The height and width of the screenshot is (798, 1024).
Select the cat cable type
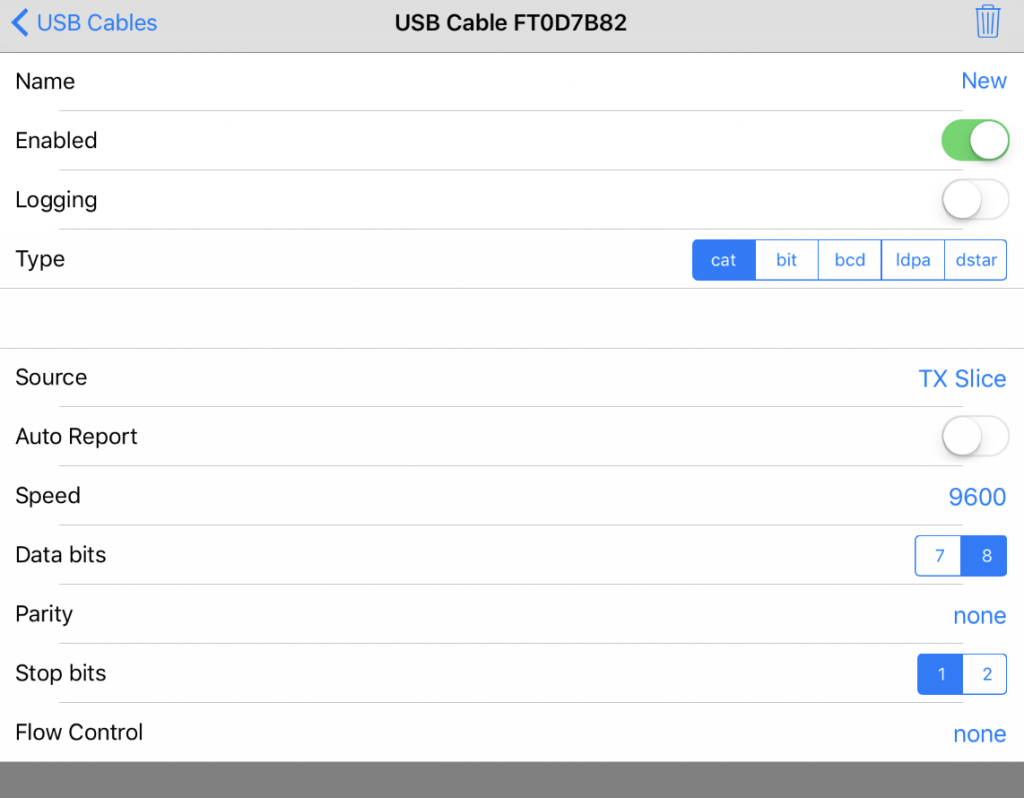(724, 260)
